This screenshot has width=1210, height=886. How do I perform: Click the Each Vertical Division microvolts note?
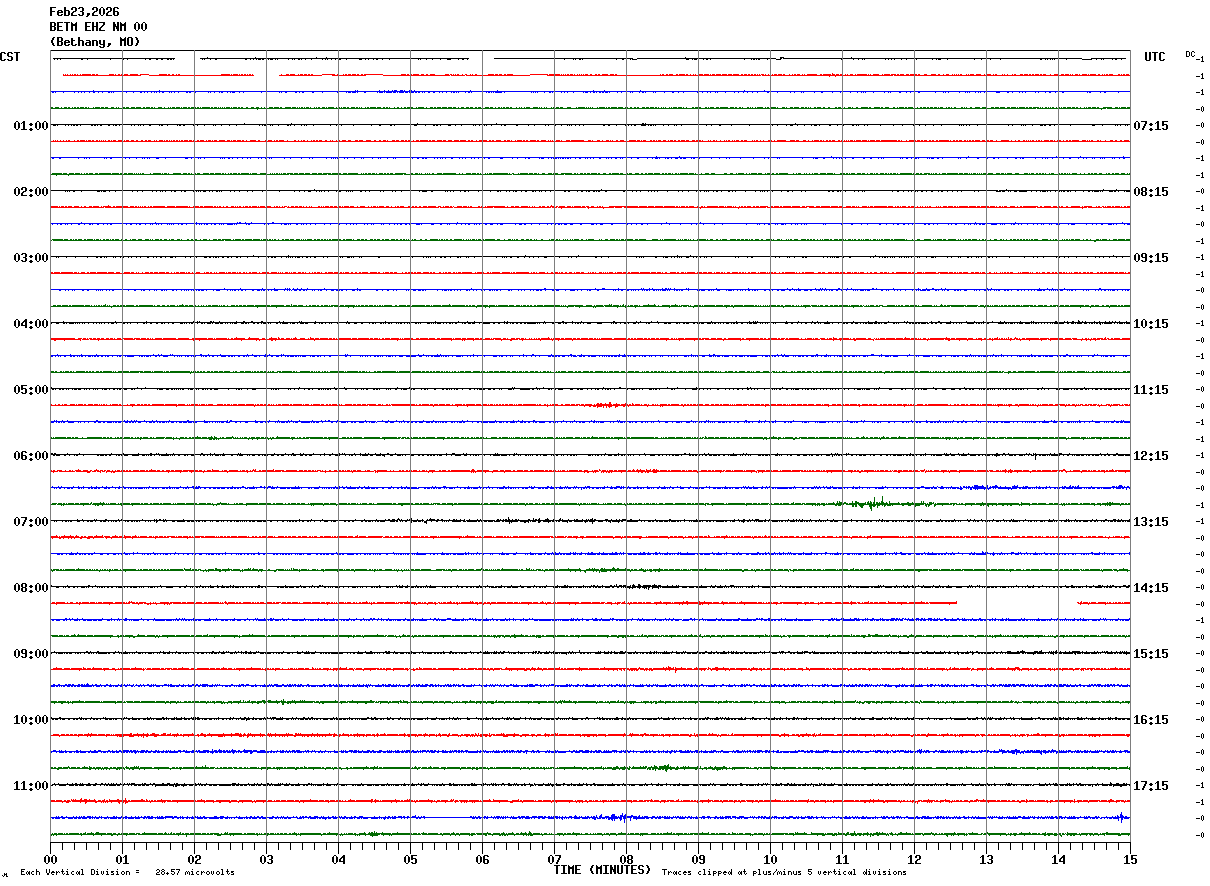[127, 873]
